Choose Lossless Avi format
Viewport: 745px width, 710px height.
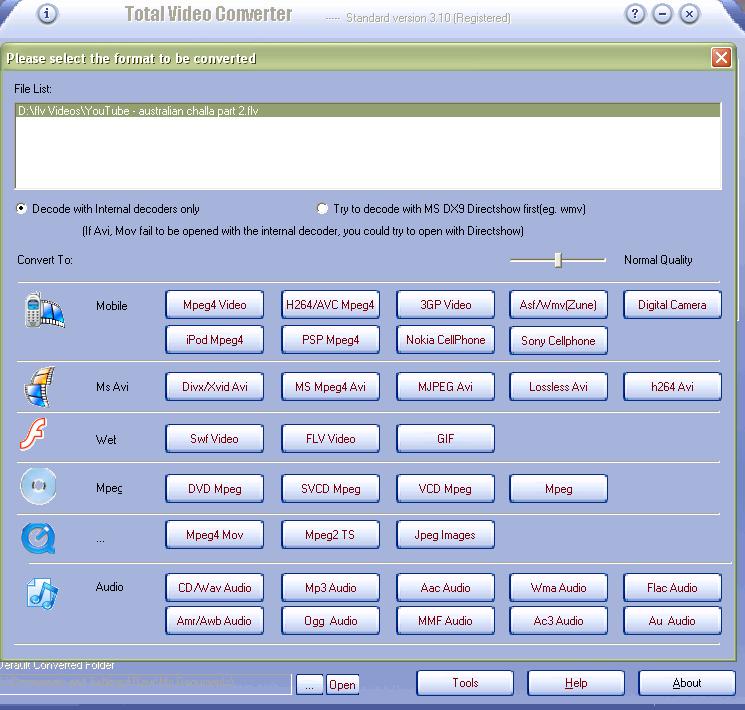tap(558, 386)
